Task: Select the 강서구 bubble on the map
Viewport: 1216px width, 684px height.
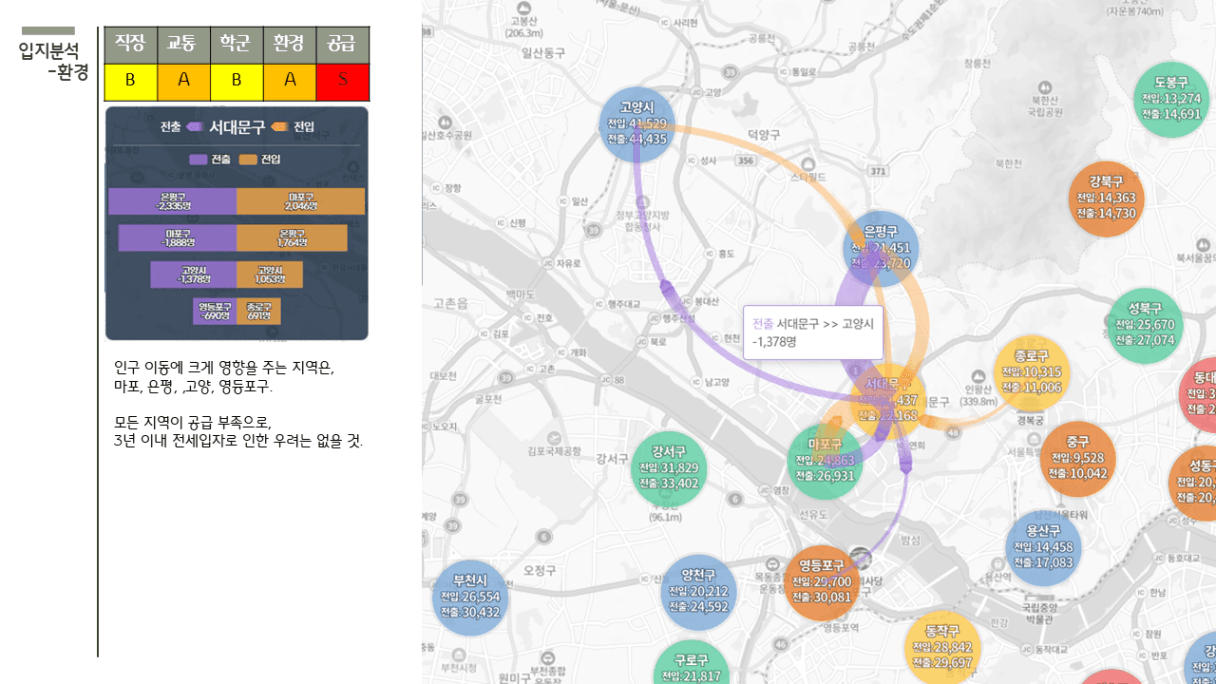Action: (669, 468)
